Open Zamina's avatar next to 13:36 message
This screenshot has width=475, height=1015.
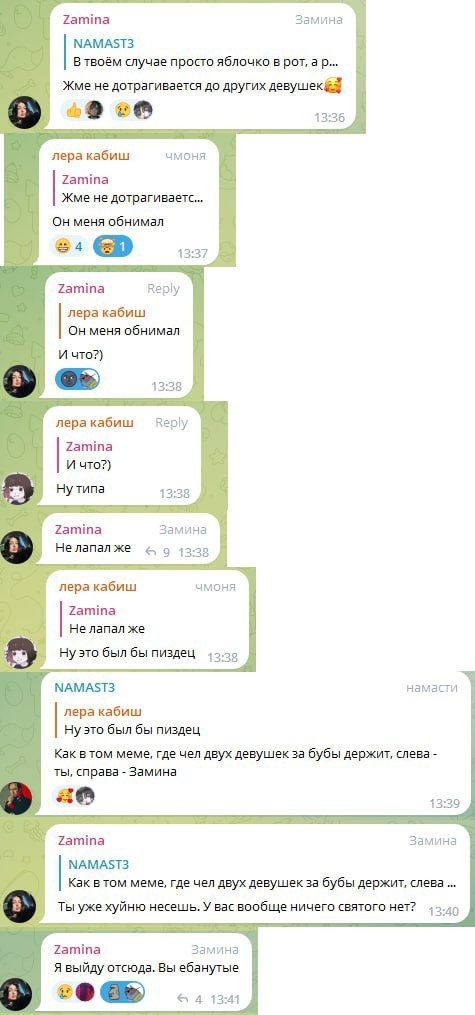tap(24, 113)
